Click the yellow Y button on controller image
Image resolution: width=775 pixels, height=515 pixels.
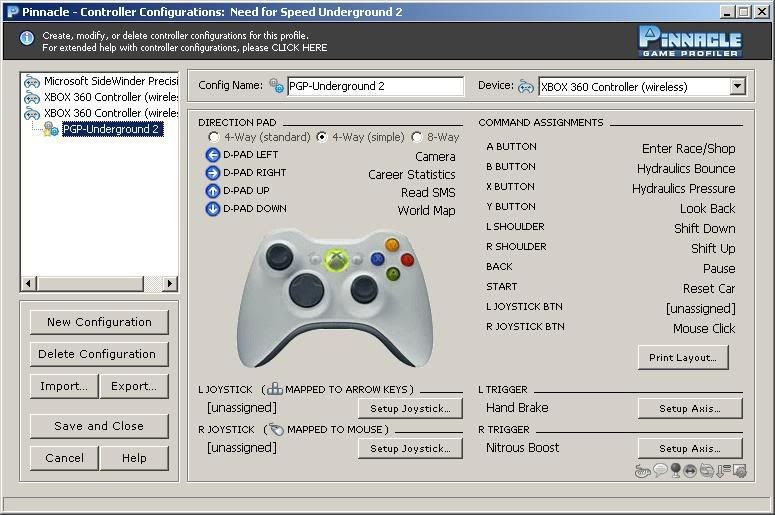pyautogui.click(x=392, y=245)
